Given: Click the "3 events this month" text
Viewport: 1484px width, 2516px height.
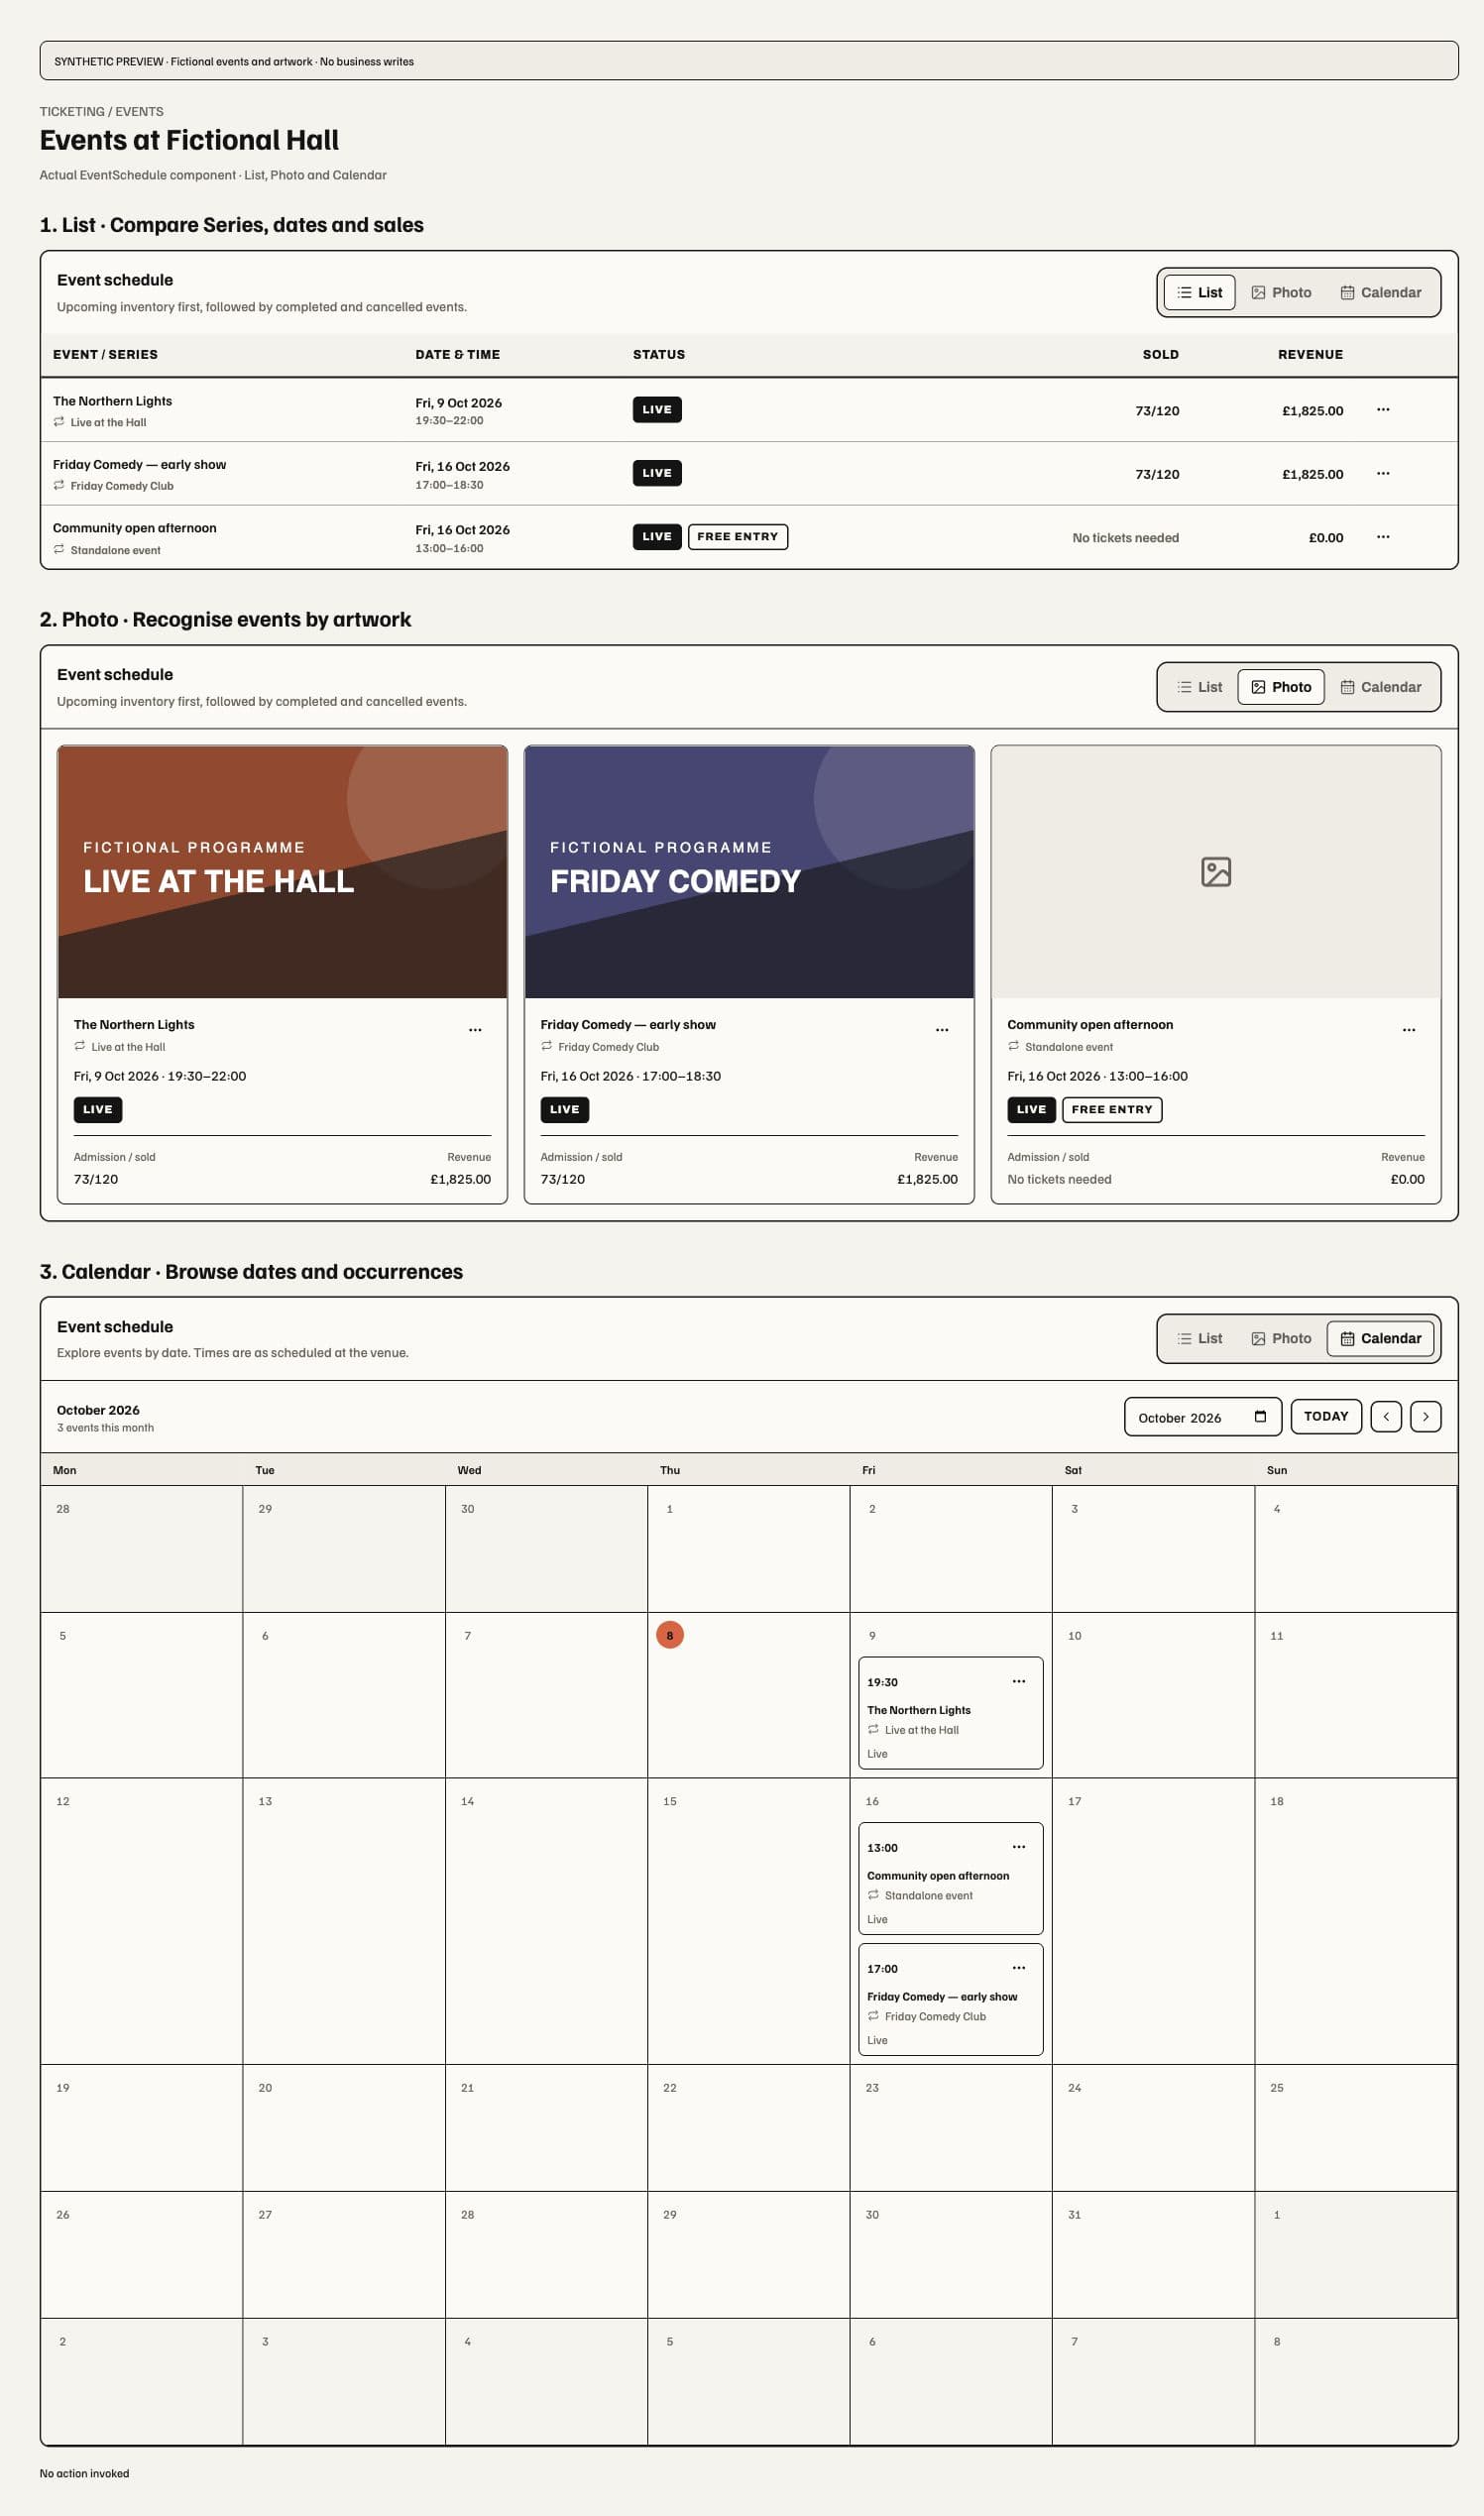Looking at the screenshot, I should tap(105, 1428).
